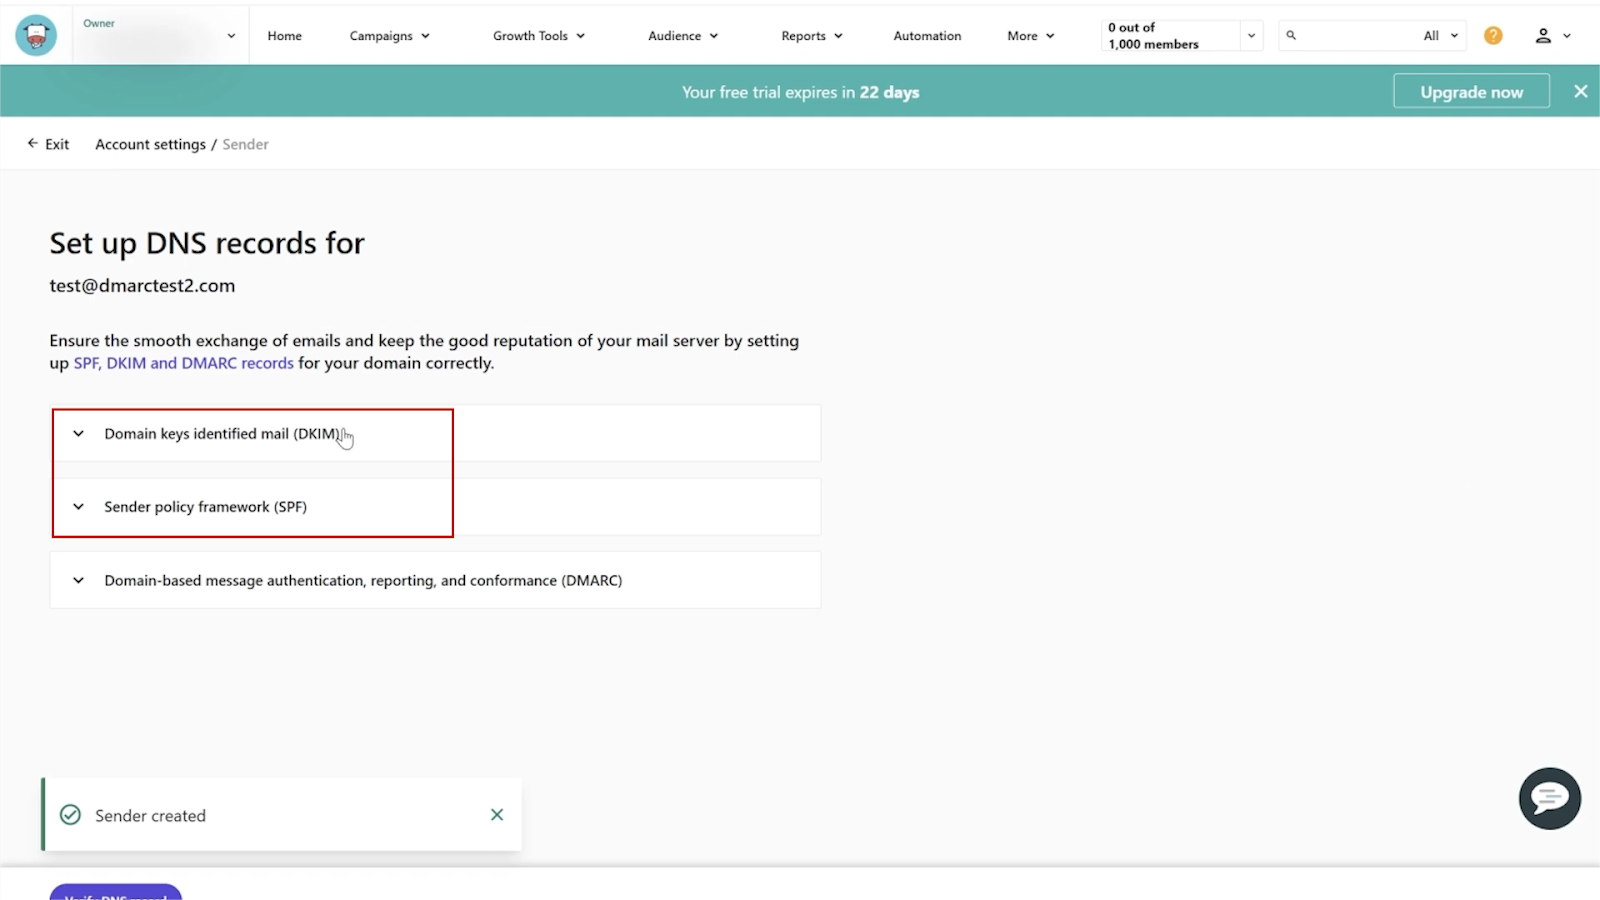Click the Upgrade now button

(1471, 92)
